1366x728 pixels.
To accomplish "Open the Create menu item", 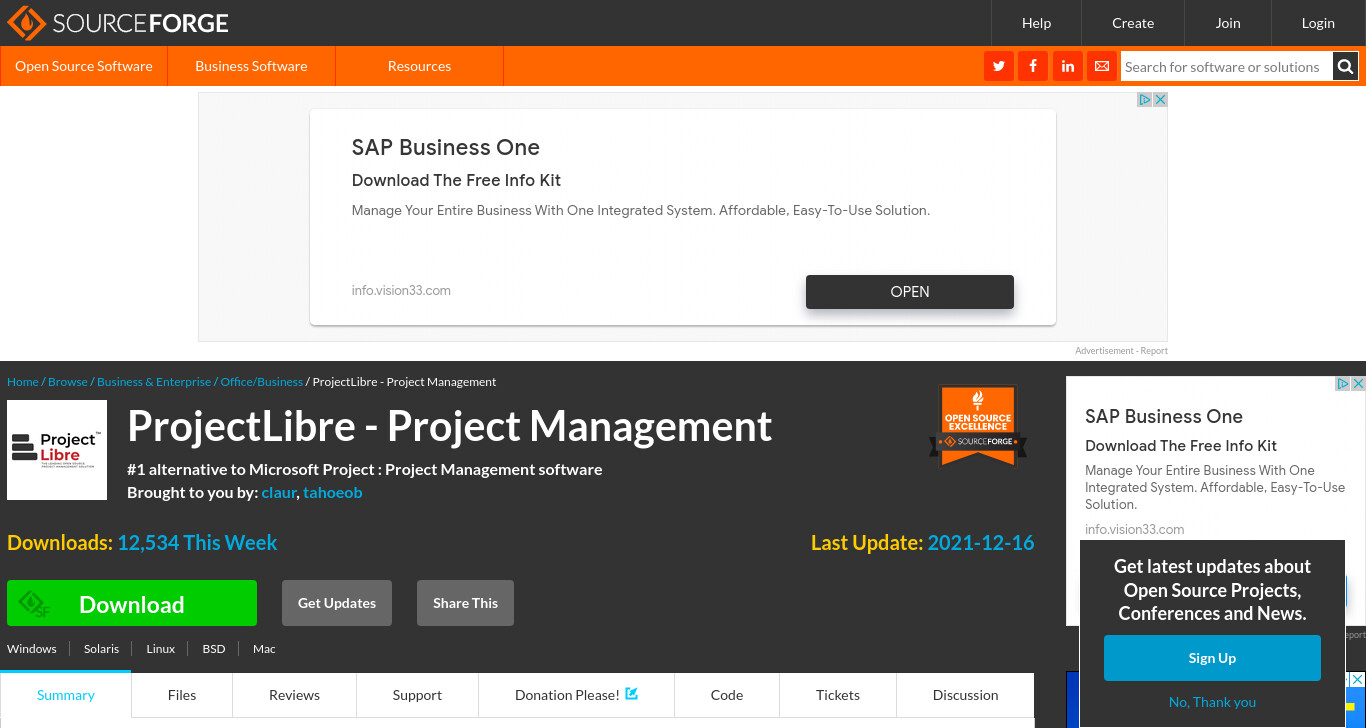I will 1133,23.
